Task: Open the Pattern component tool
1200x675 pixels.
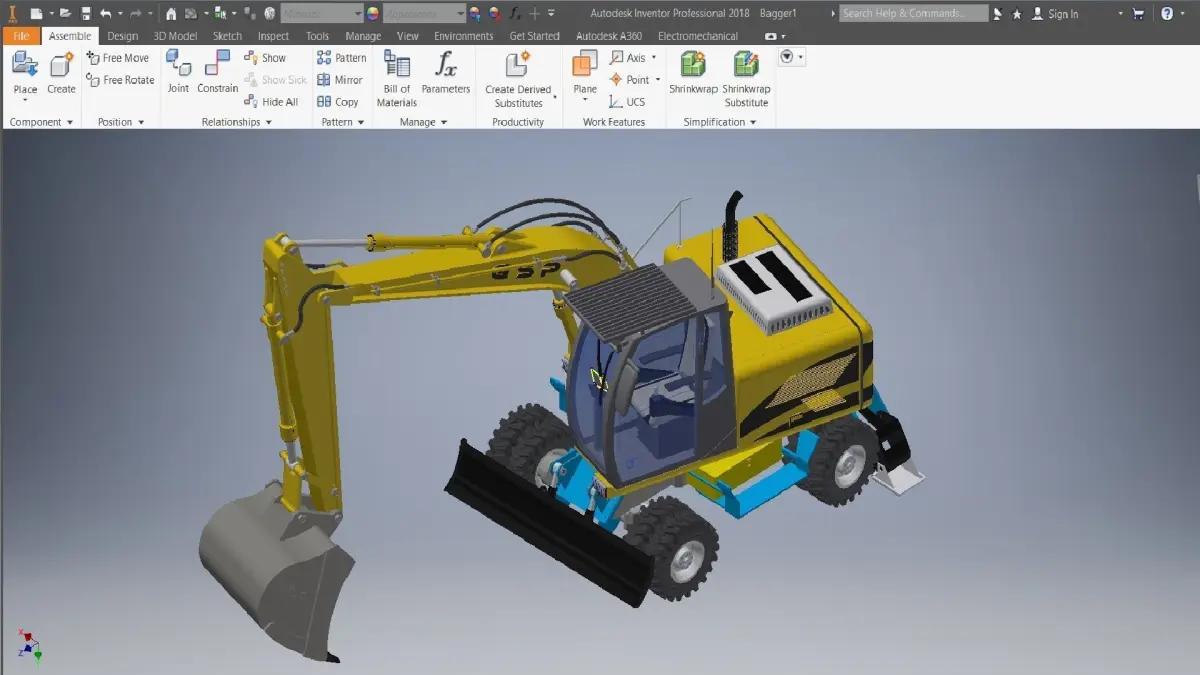Action: [342, 58]
